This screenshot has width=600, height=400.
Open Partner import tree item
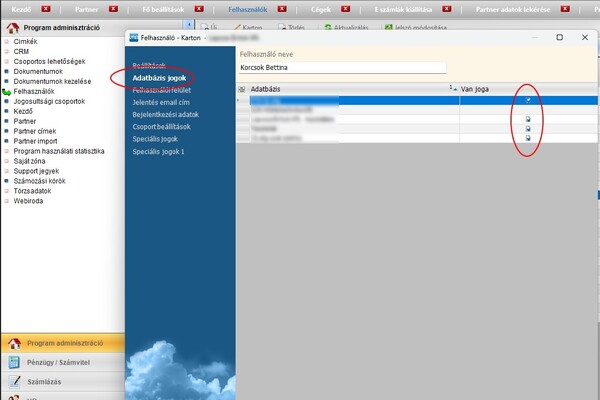(35, 141)
